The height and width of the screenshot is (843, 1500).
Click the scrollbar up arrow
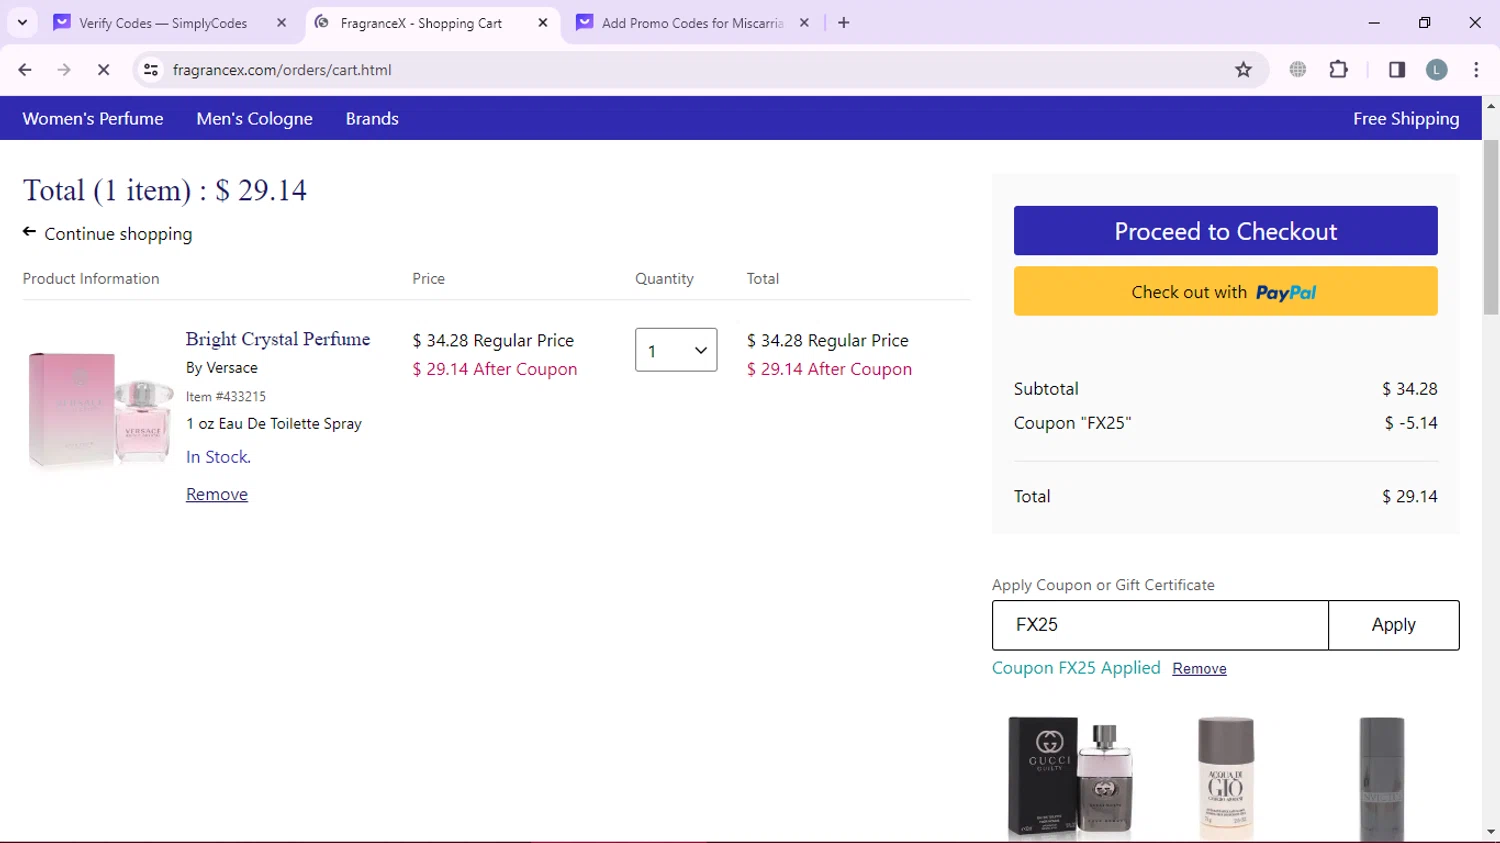point(1491,105)
